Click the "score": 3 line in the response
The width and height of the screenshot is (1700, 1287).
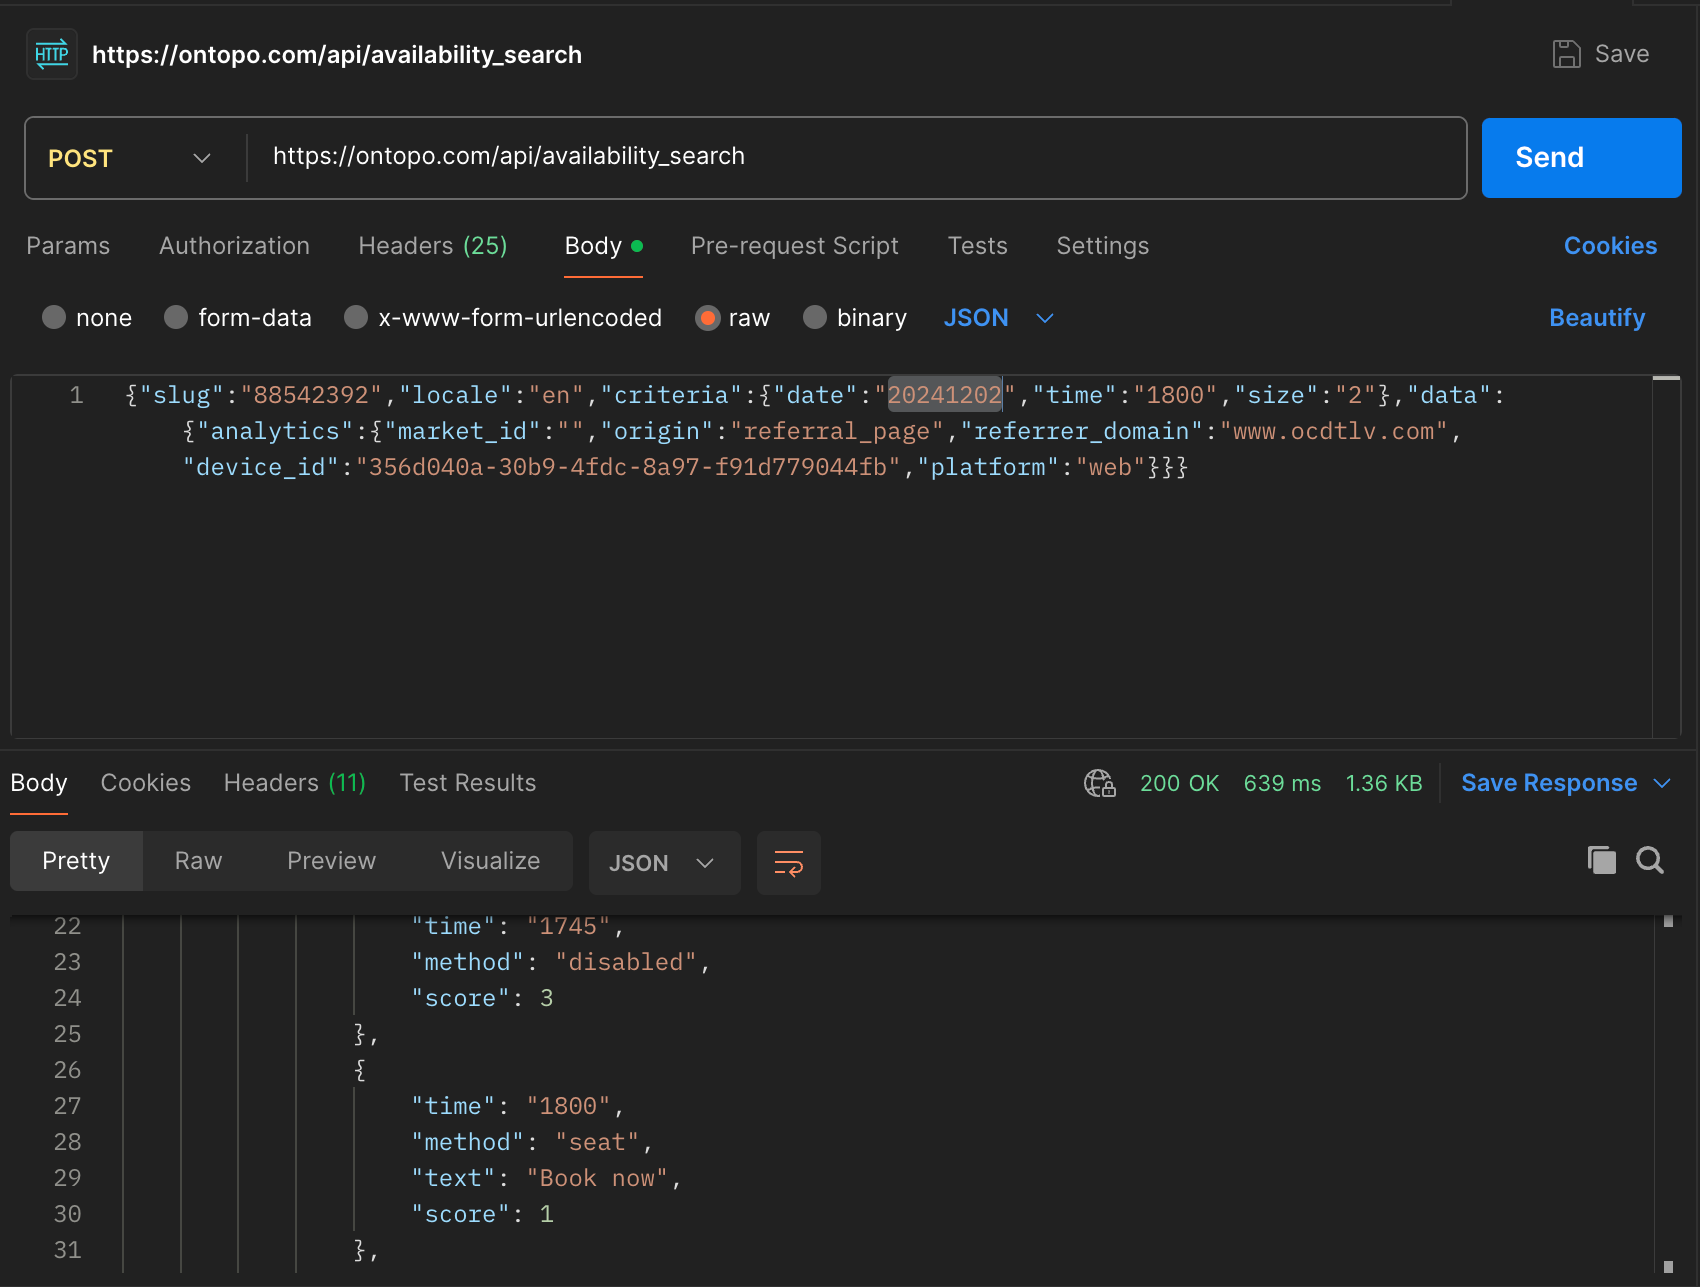tap(482, 998)
